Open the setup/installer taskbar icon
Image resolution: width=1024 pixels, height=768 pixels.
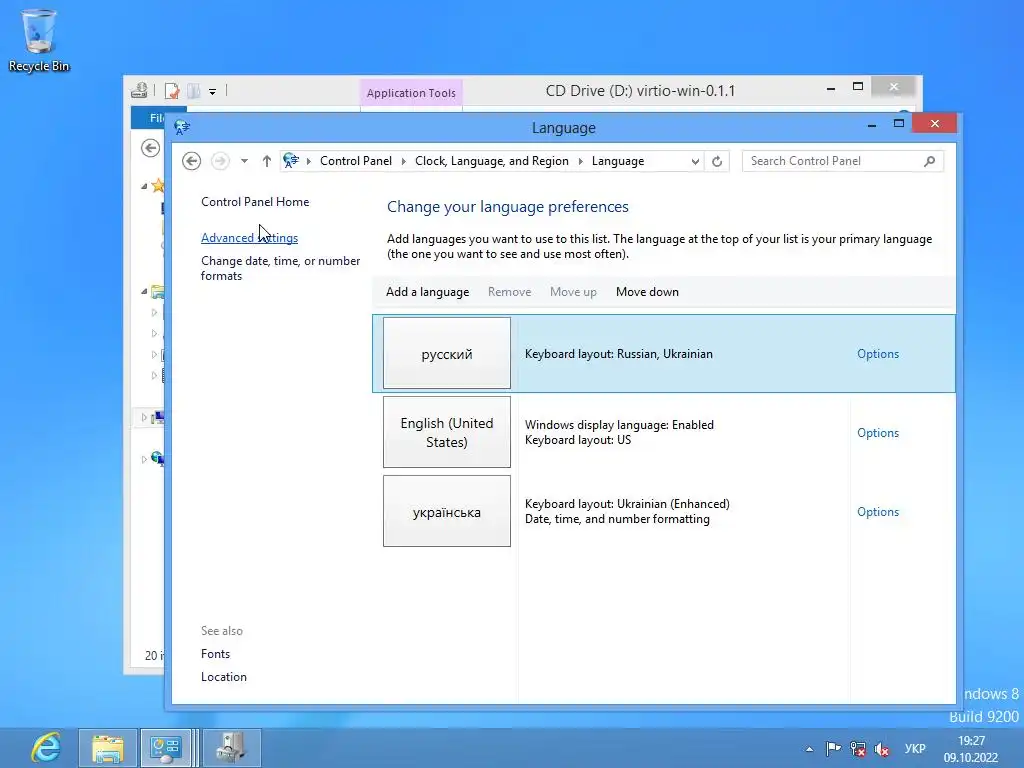[231, 748]
